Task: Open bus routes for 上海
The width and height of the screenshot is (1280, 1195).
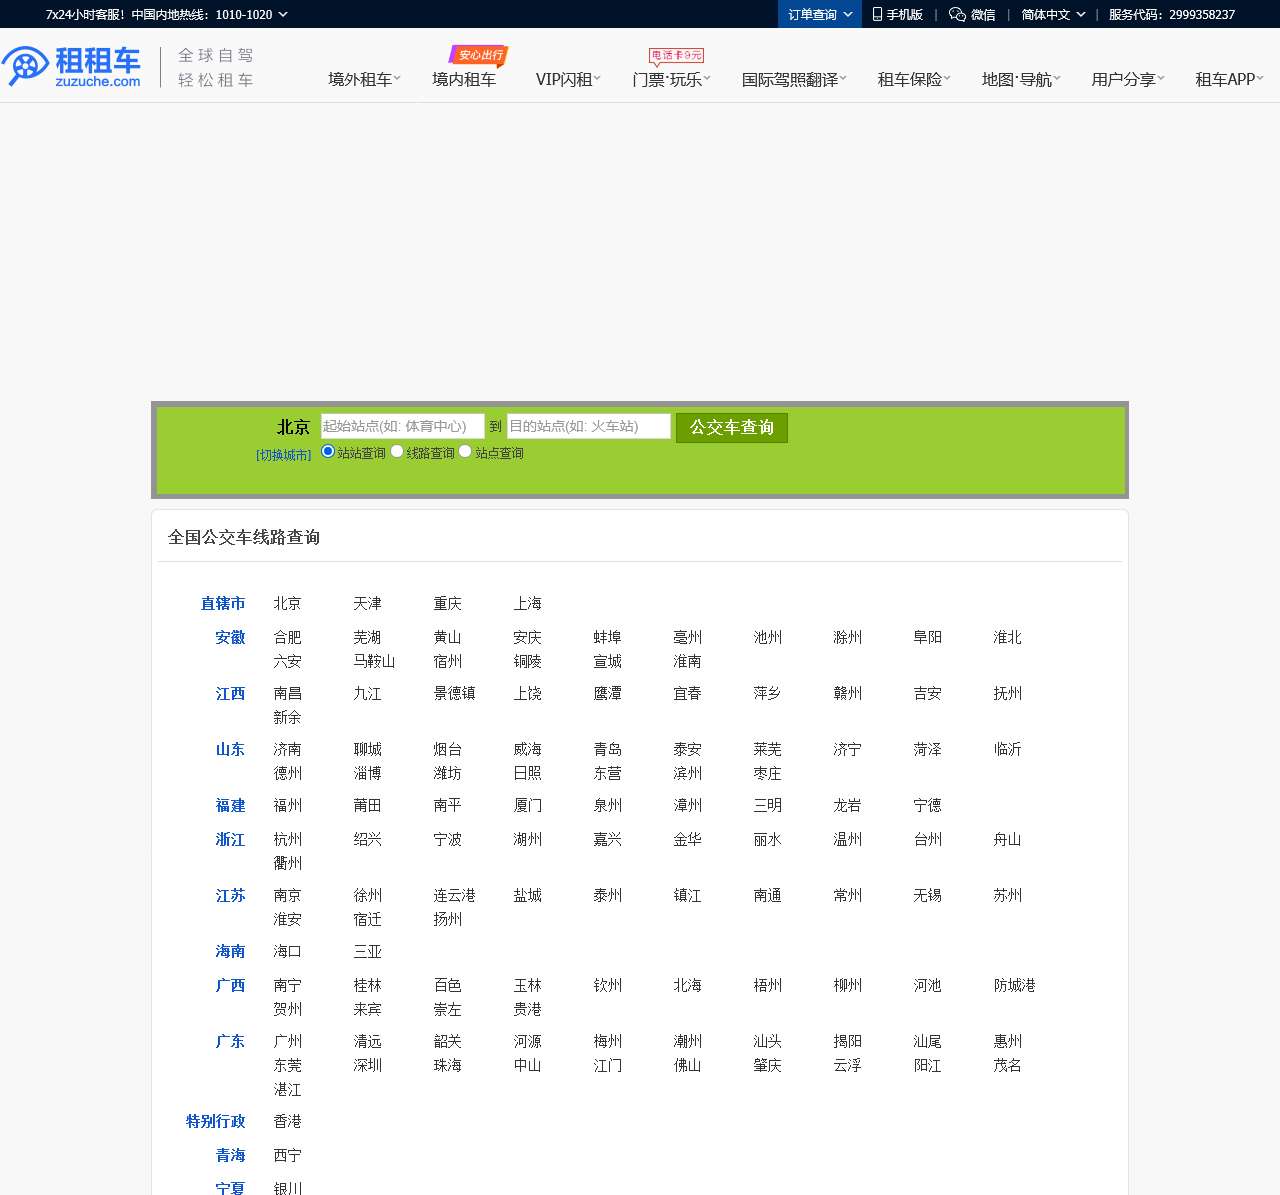Action: tap(528, 603)
